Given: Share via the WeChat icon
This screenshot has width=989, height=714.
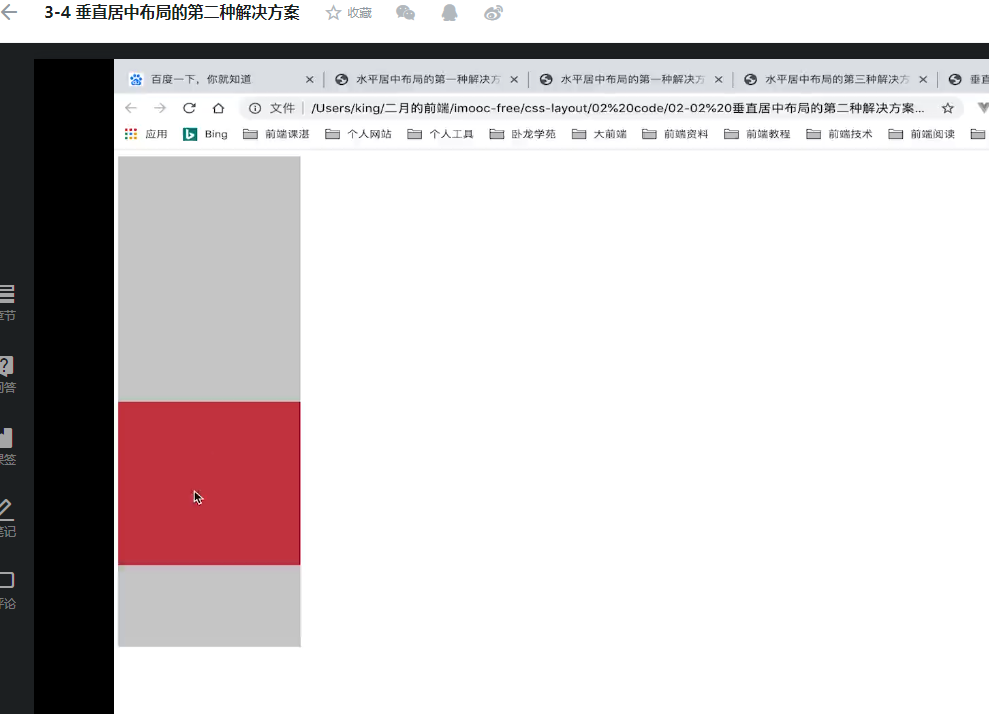Looking at the screenshot, I should (x=406, y=13).
